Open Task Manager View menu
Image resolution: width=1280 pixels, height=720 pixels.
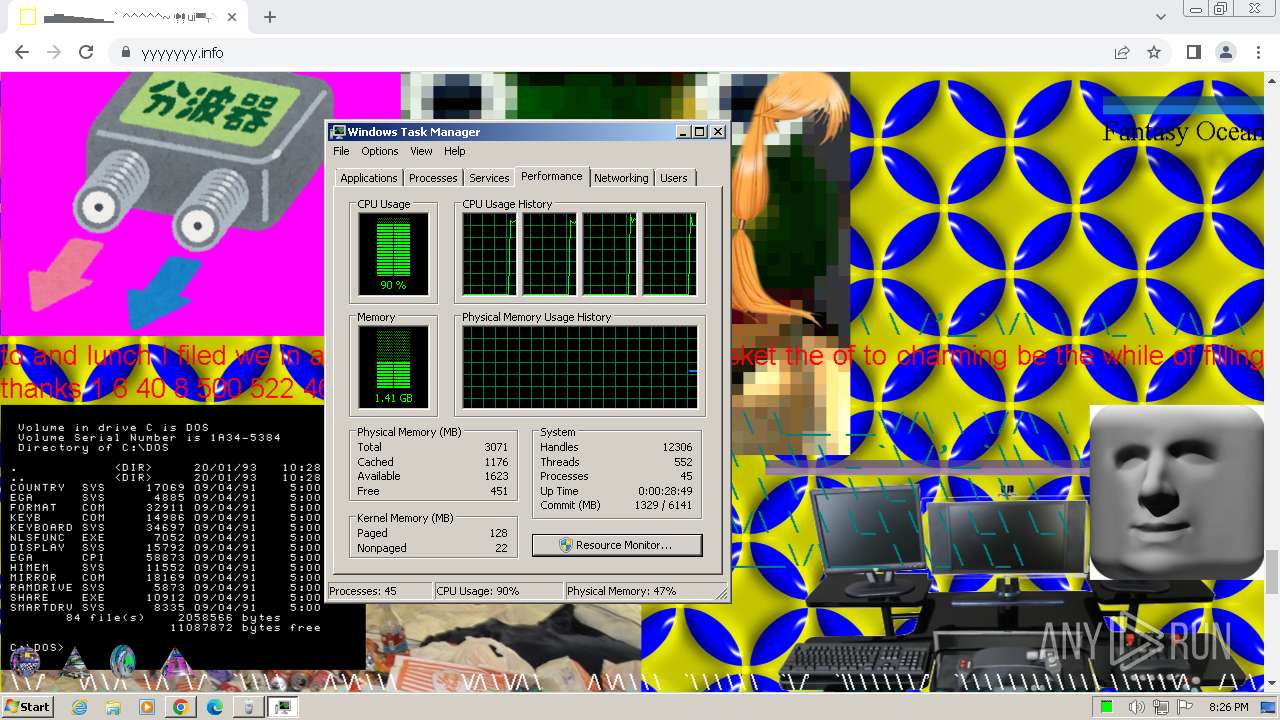point(421,151)
